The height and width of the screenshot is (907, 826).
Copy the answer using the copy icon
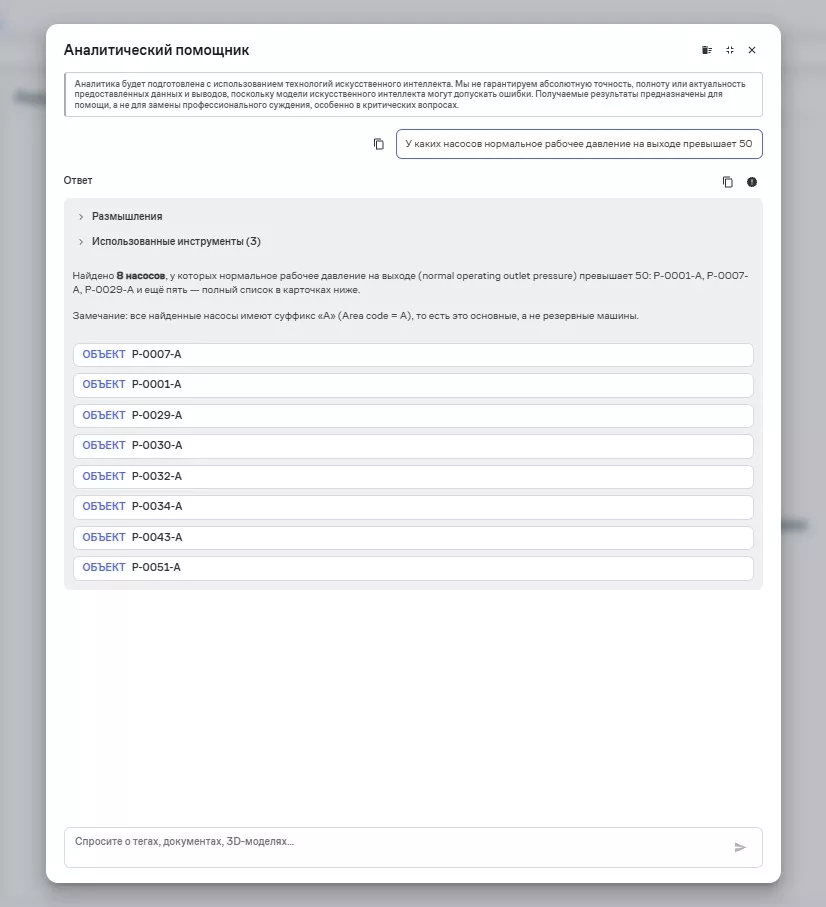click(x=728, y=182)
